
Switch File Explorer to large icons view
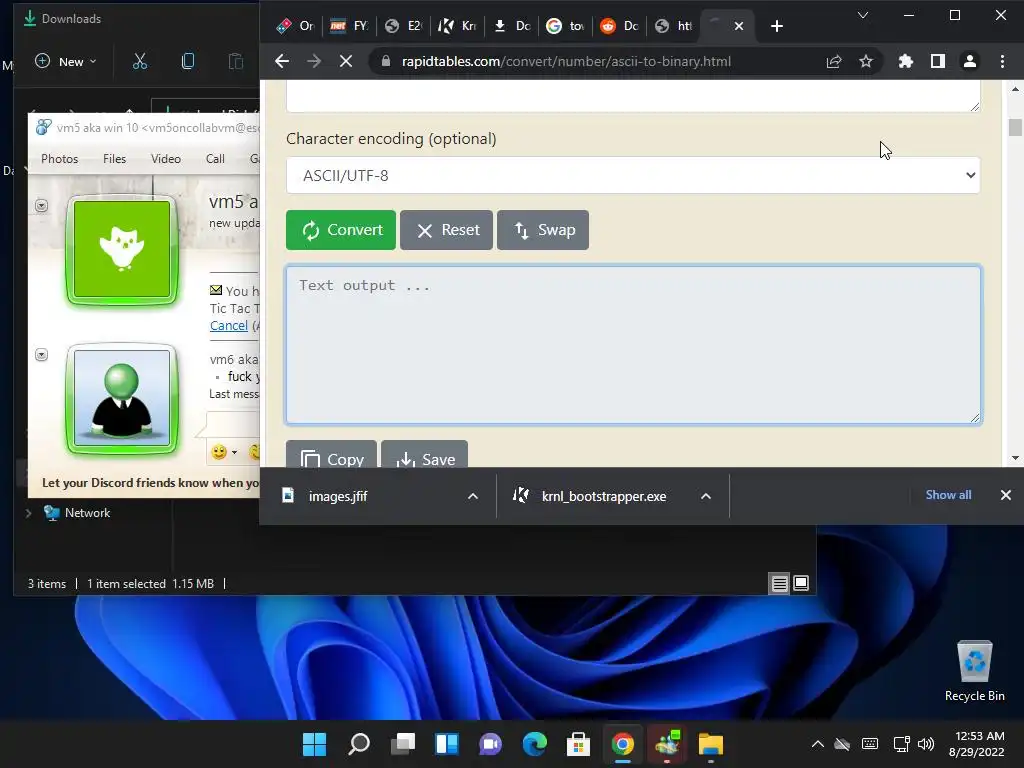[x=801, y=583]
